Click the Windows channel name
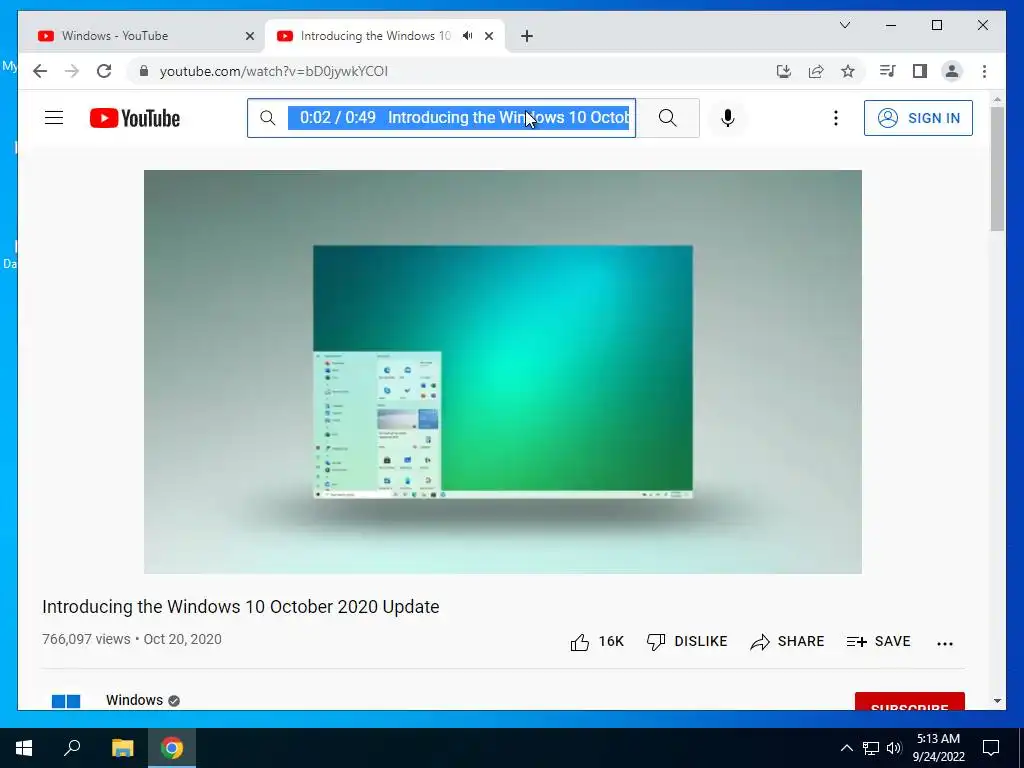 click(x=135, y=700)
